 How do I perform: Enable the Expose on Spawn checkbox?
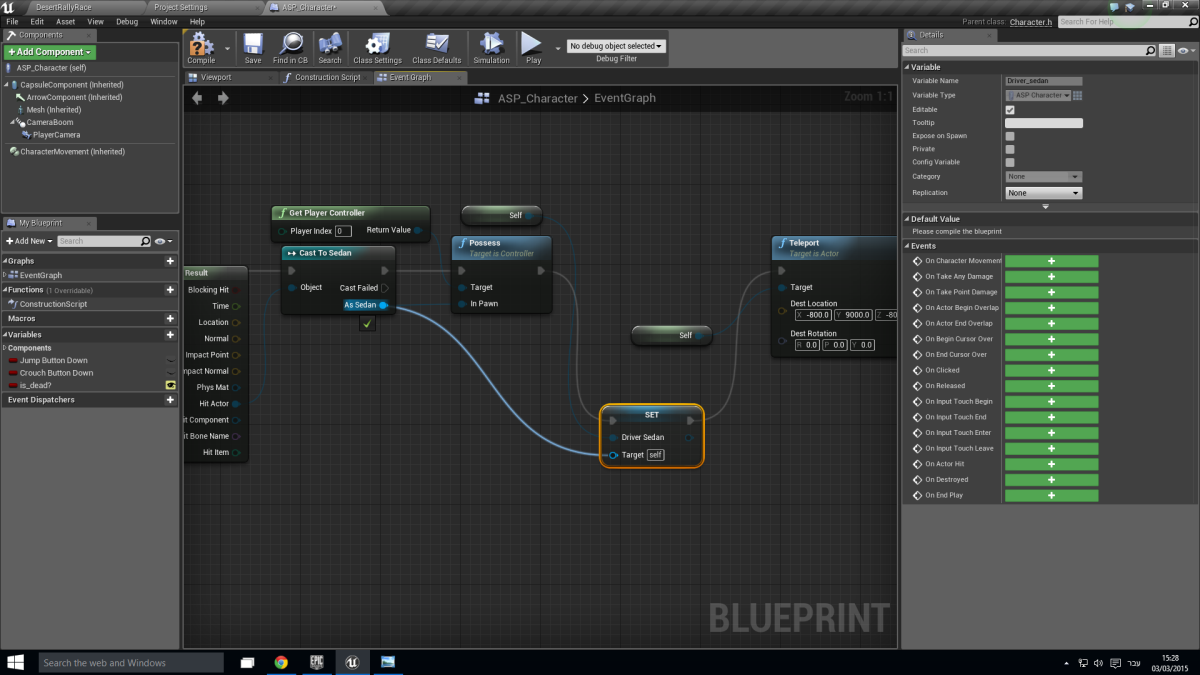1010,136
